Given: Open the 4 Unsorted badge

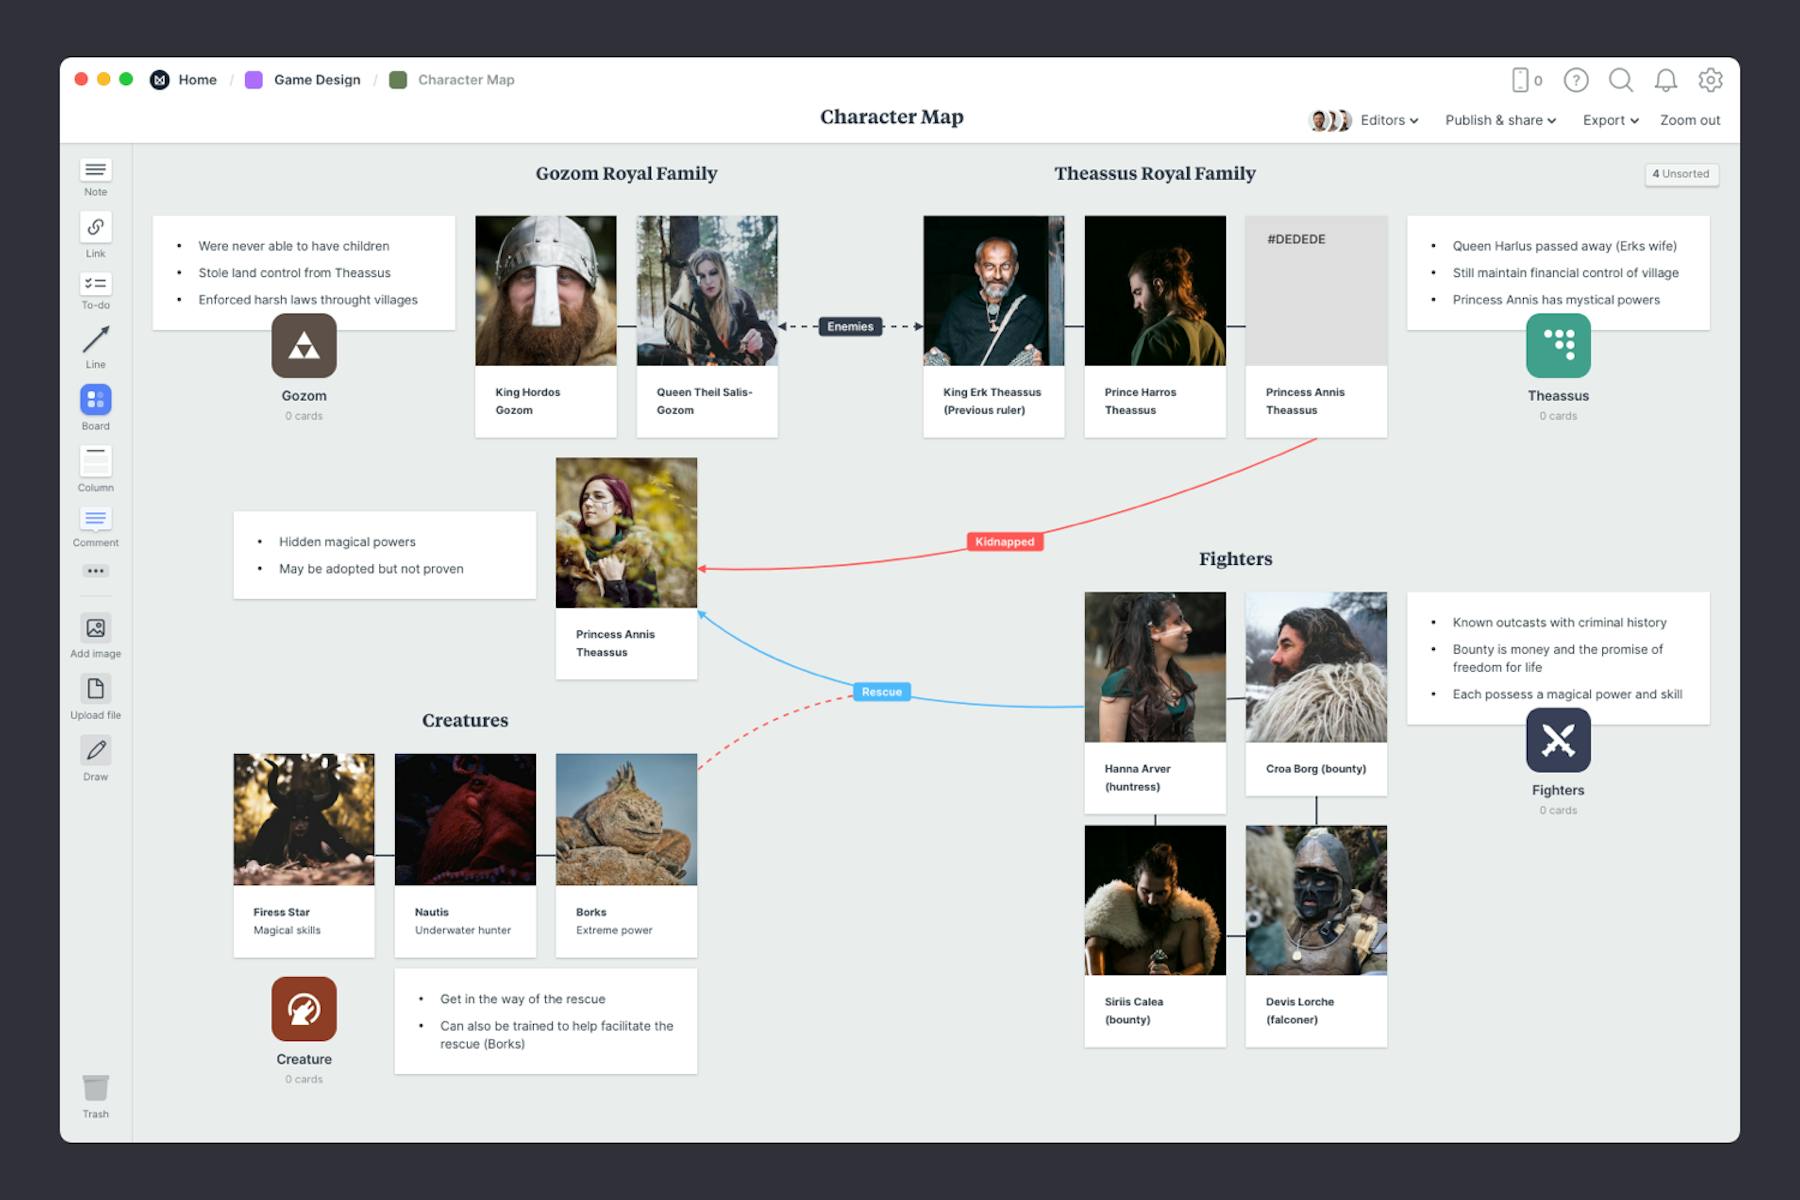Looking at the screenshot, I should (1681, 173).
